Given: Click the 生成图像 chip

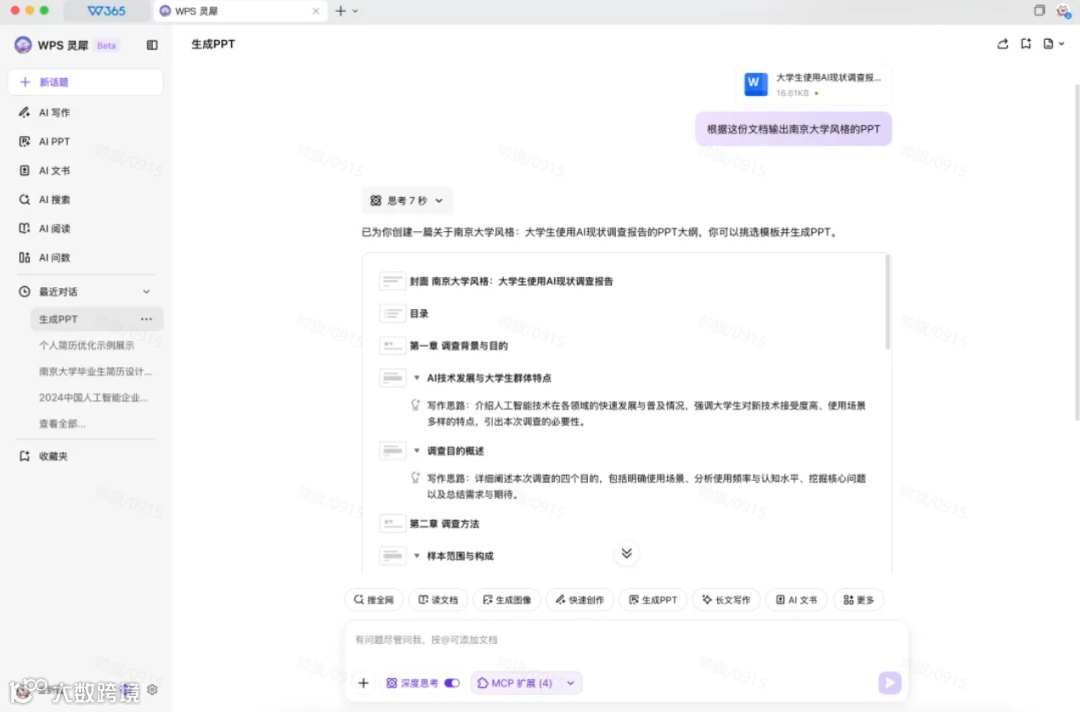Looking at the screenshot, I should click(x=507, y=600).
